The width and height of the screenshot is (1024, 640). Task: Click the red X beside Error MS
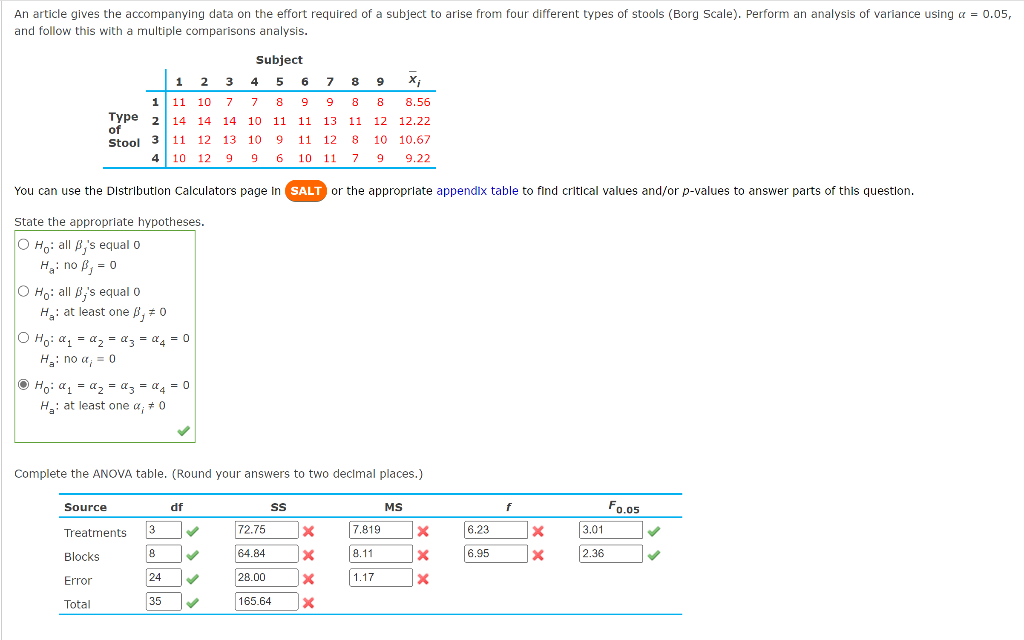(423, 579)
